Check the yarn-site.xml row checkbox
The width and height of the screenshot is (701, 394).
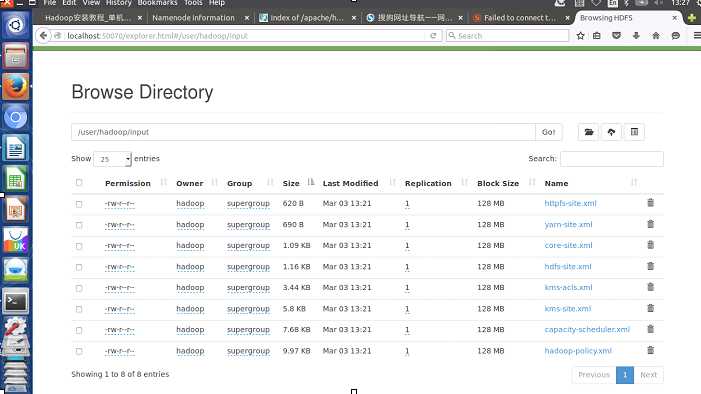point(79,225)
